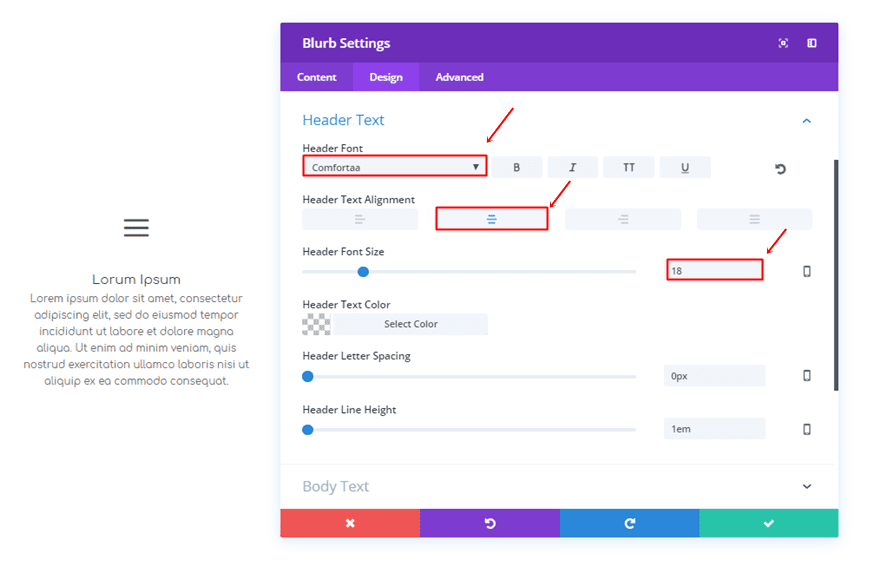Click the hamburger blurb icon
This screenshot has height=573, width=880.
tap(136, 228)
